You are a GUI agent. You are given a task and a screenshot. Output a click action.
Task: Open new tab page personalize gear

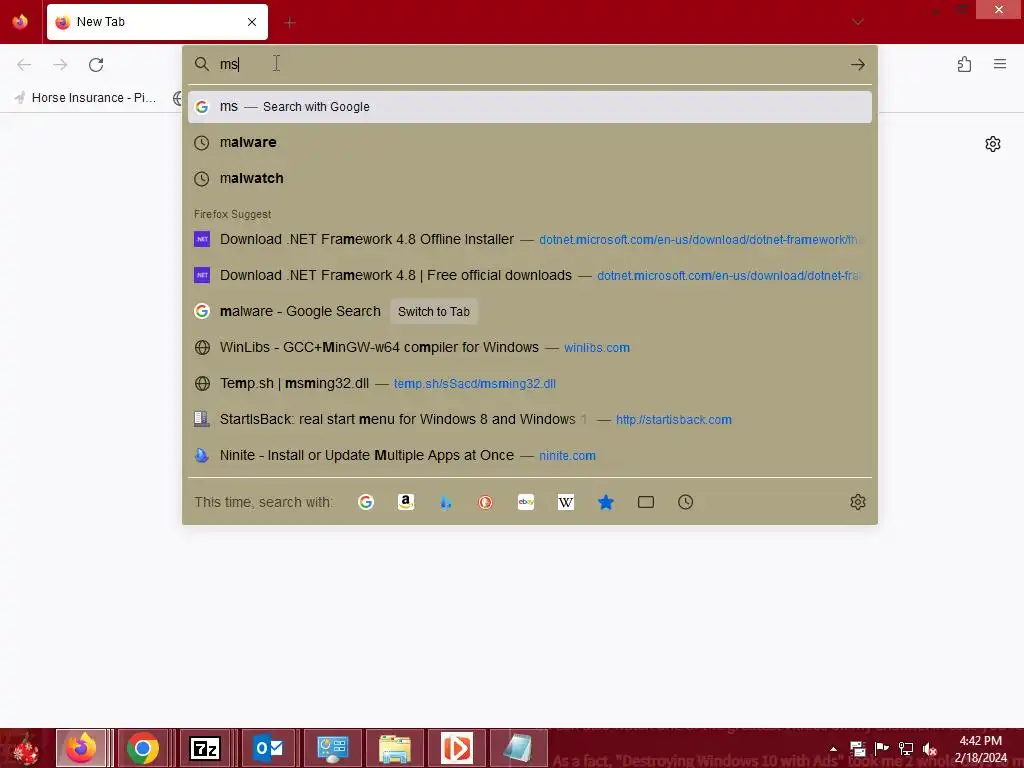tap(993, 144)
